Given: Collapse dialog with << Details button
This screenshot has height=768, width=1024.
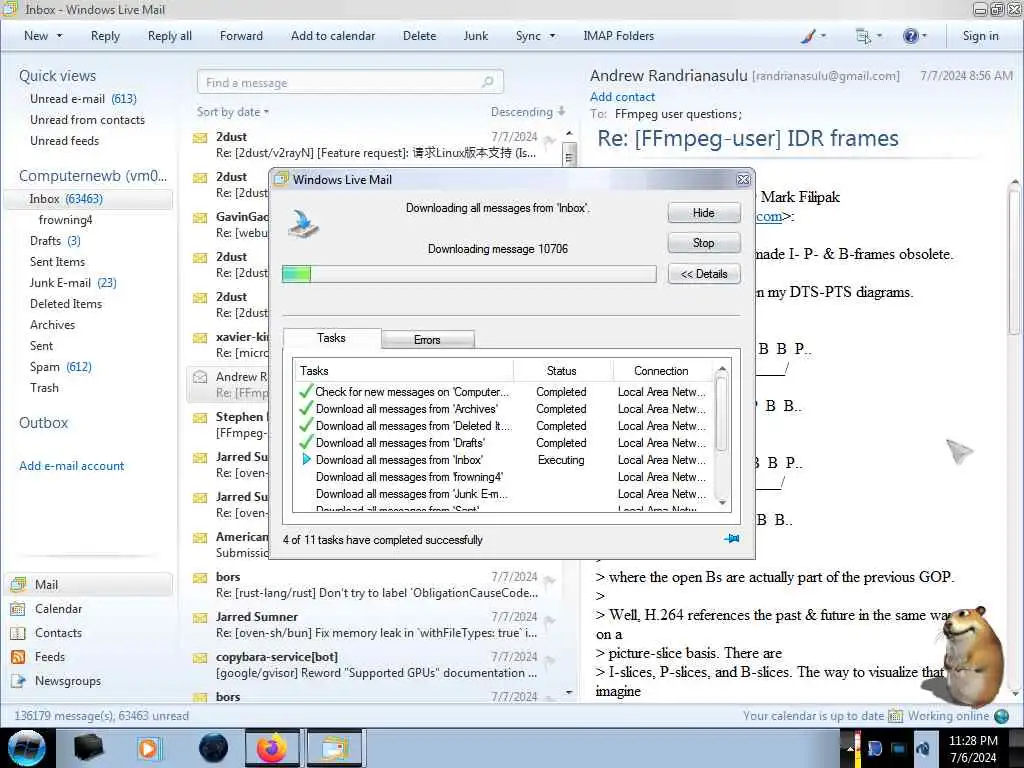Looking at the screenshot, I should 703,274.
